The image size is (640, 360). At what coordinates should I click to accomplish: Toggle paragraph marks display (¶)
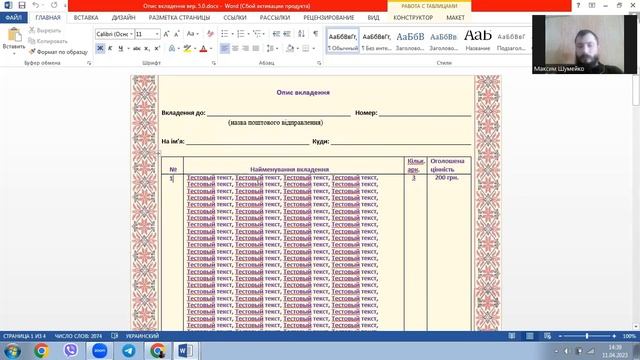pos(316,34)
